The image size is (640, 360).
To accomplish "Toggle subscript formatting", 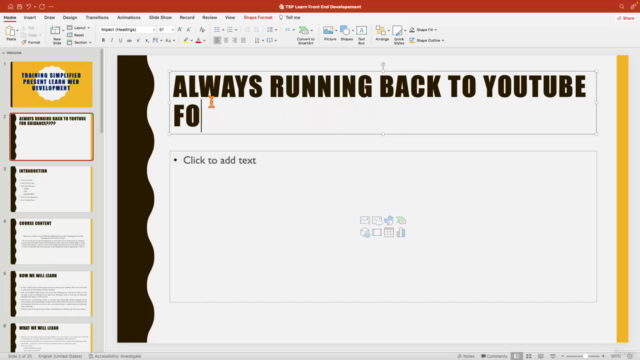I will [x=147, y=40].
